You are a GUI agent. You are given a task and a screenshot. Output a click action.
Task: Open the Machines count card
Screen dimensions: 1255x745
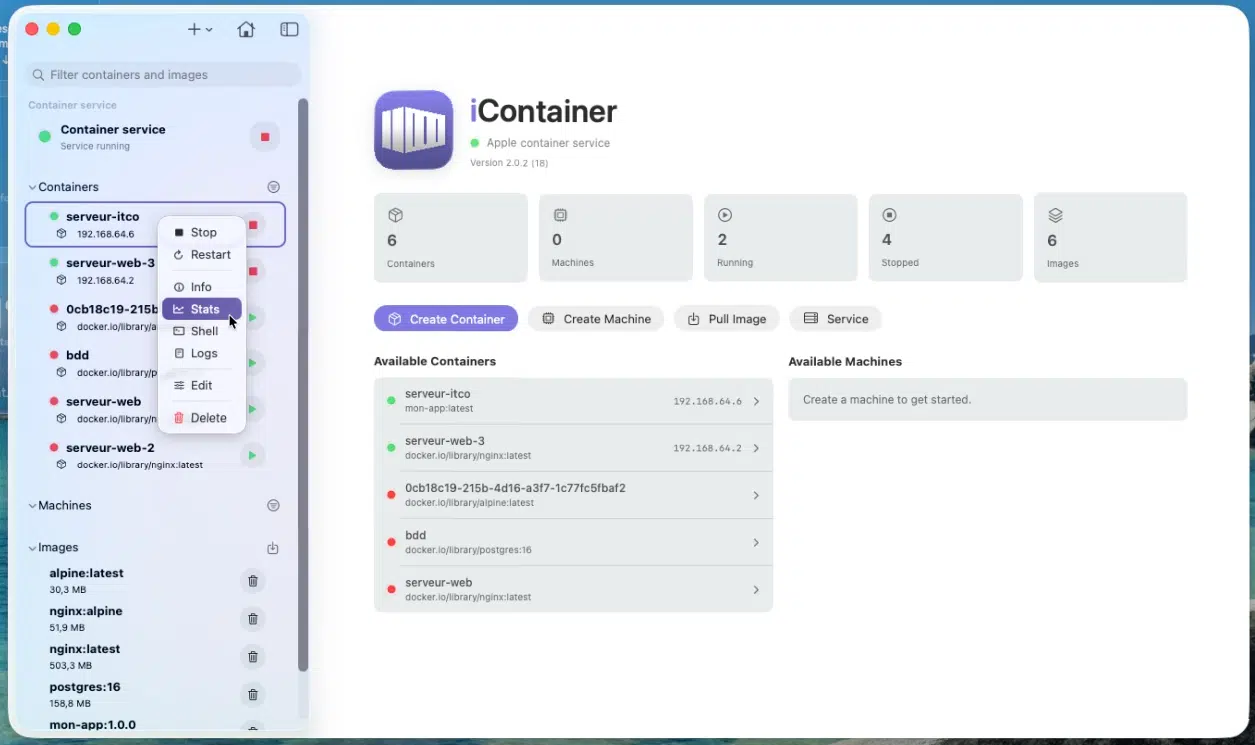[615, 238]
